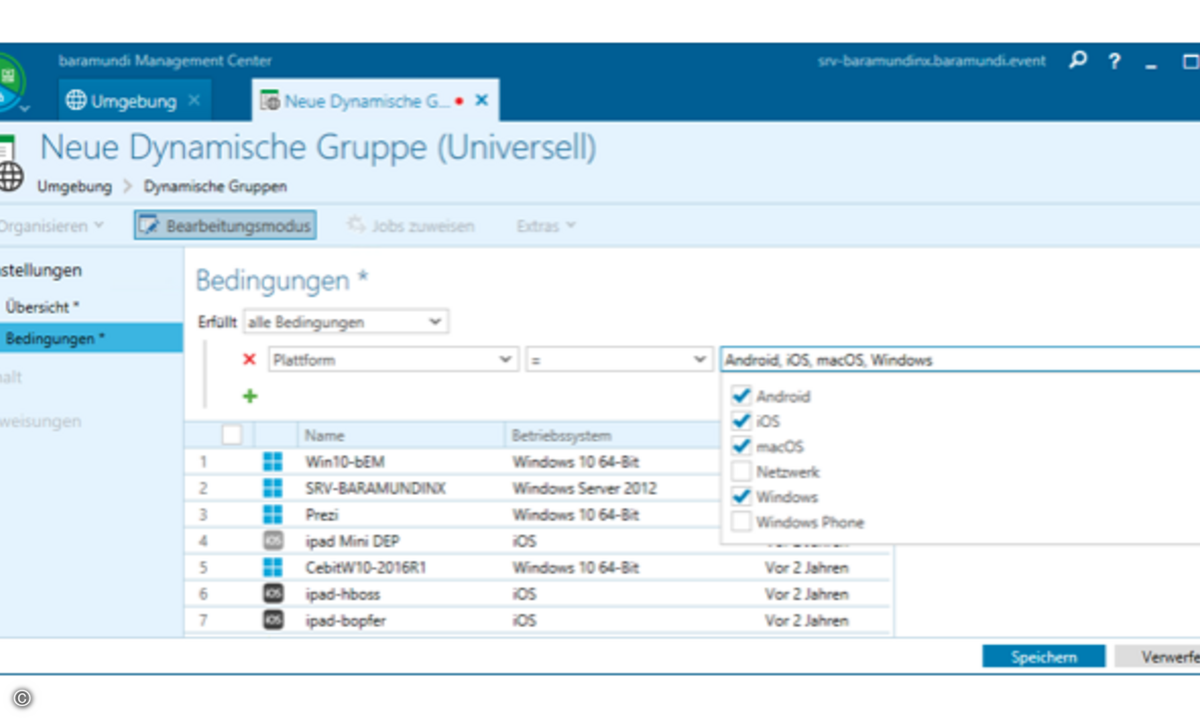Close the Umgebung tab

[x=194, y=100]
